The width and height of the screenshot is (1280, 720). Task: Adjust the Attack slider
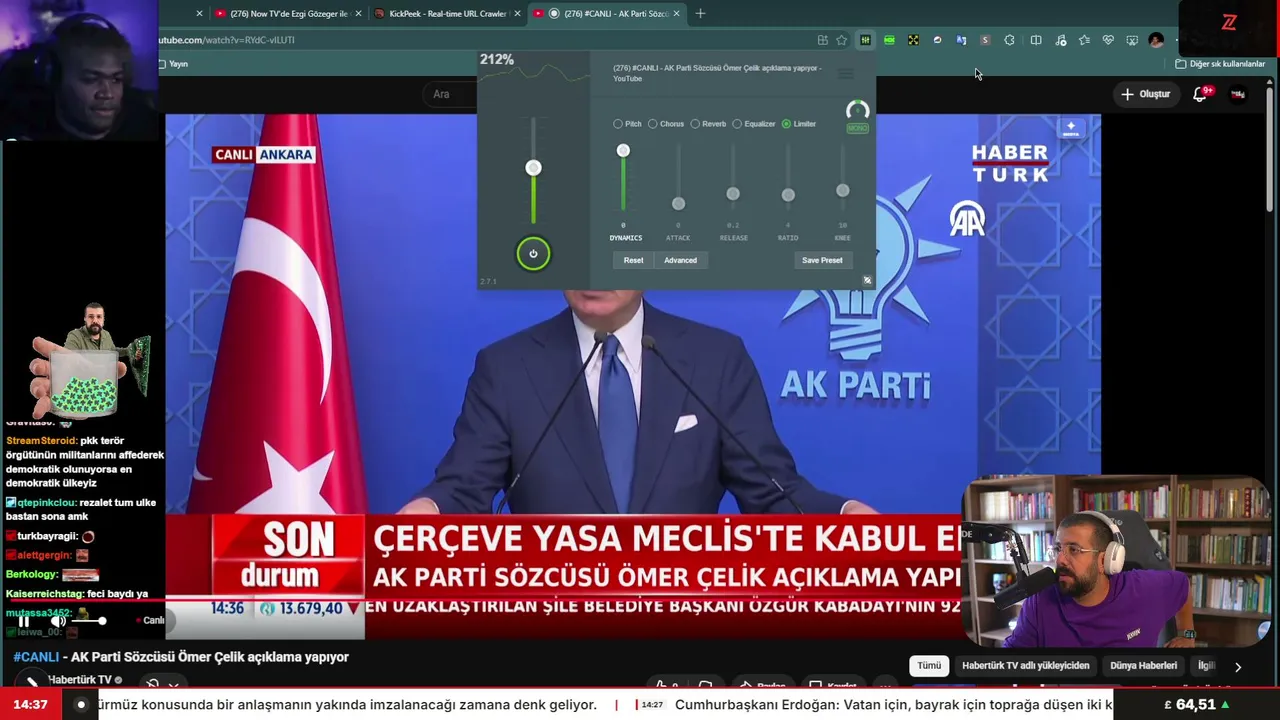[x=678, y=204]
